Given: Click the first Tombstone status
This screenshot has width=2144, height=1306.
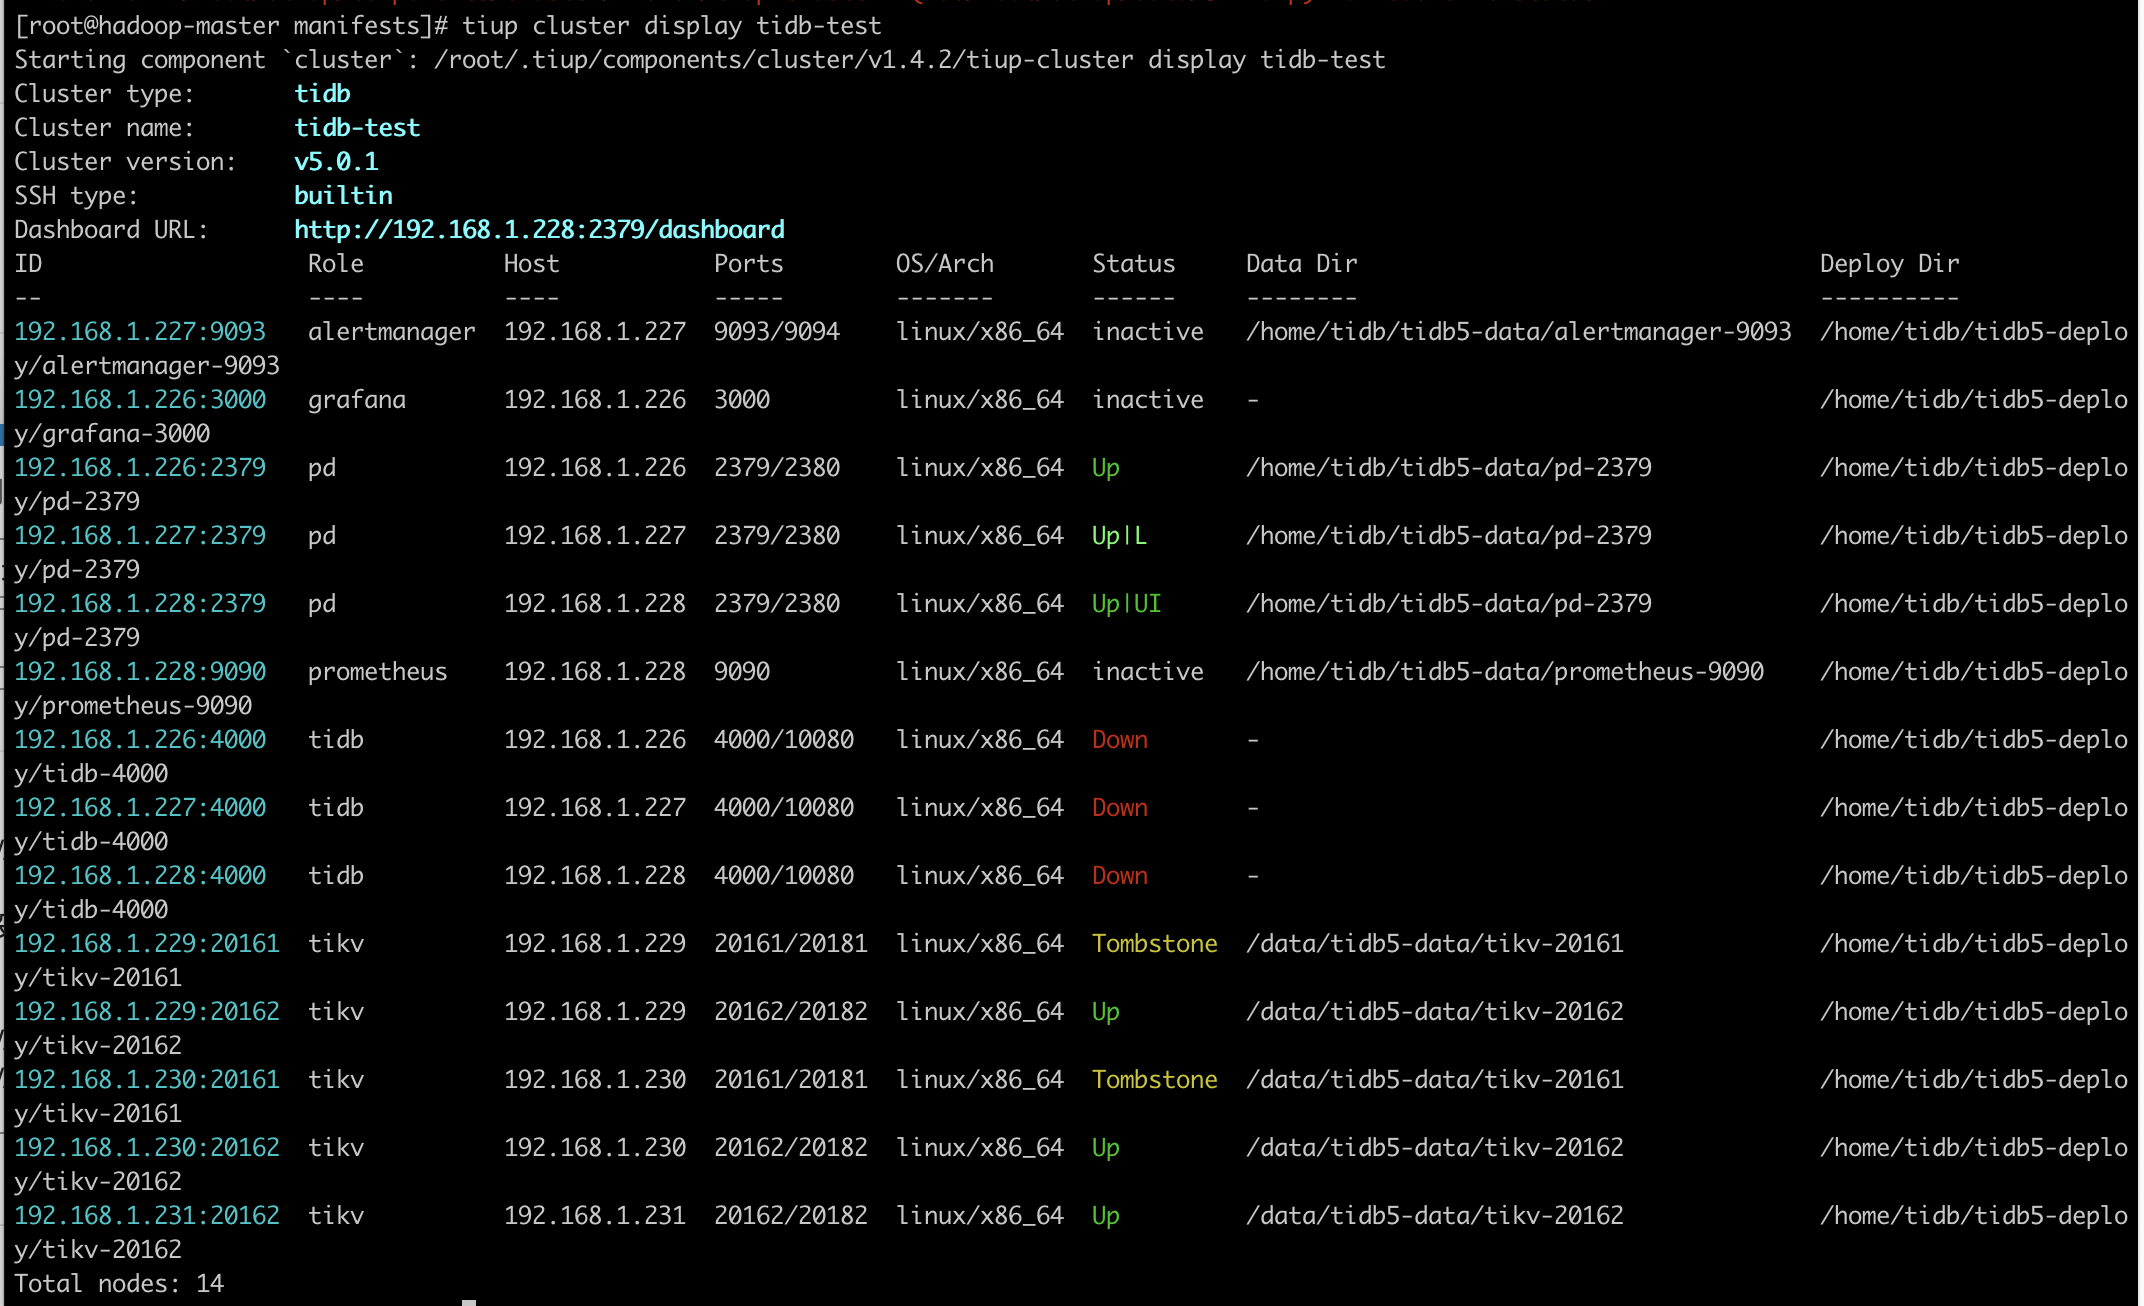Looking at the screenshot, I should point(1154,943).
